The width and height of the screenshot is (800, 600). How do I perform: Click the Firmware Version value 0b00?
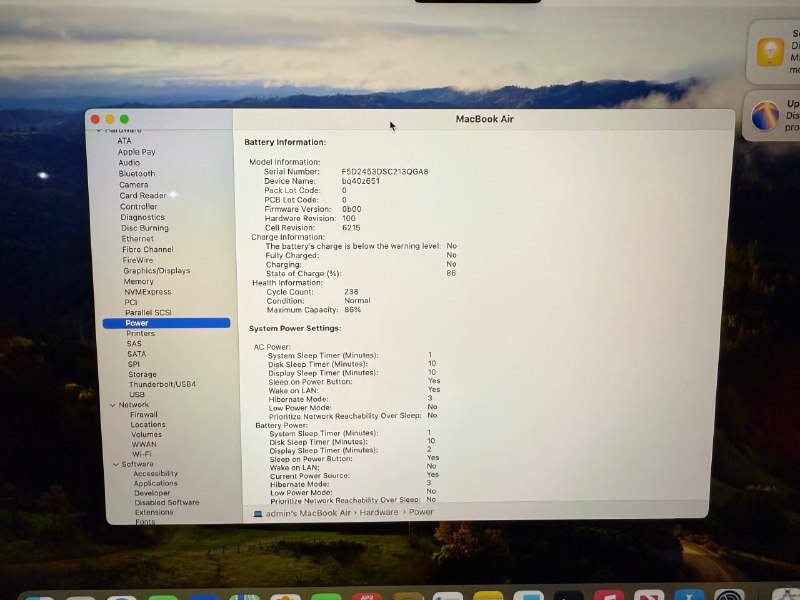tap(352, 209)
